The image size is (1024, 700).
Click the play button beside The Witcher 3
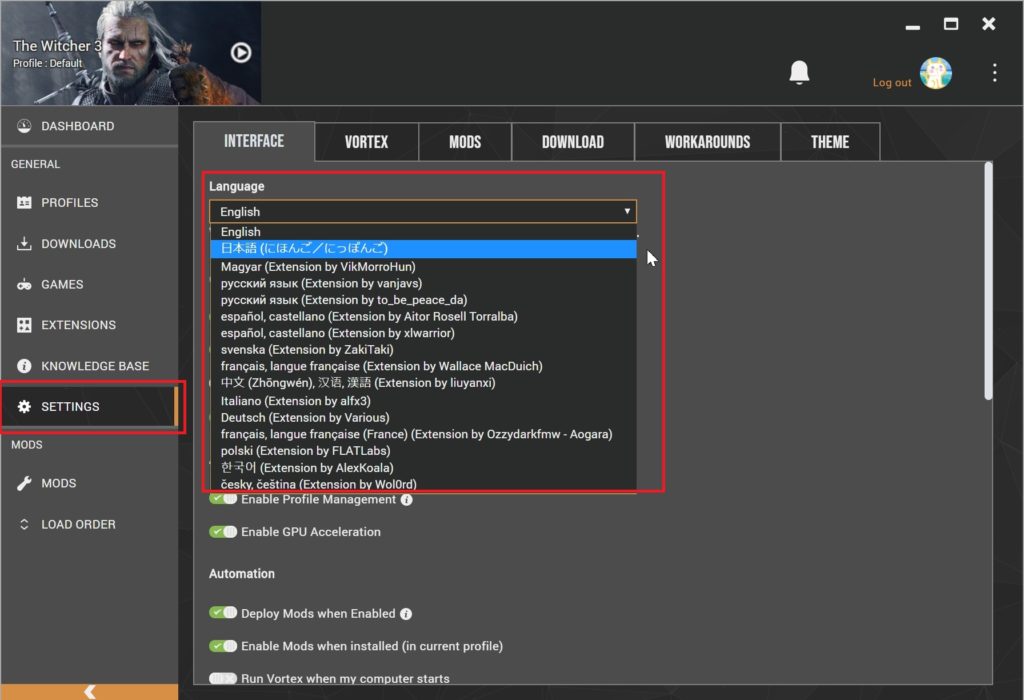tap(240, 53)
